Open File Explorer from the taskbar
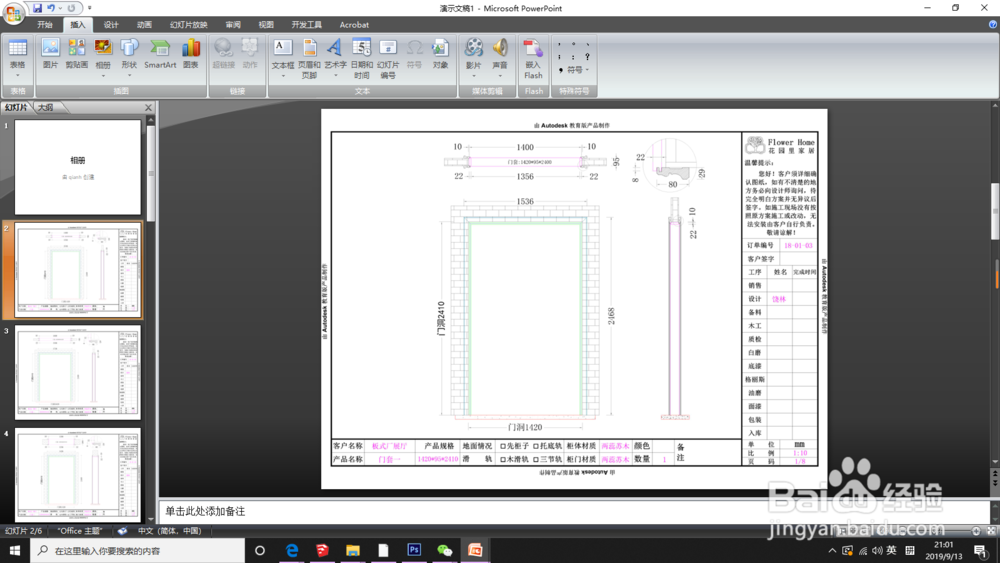The image size is (1000, 563). click(353, 550)
